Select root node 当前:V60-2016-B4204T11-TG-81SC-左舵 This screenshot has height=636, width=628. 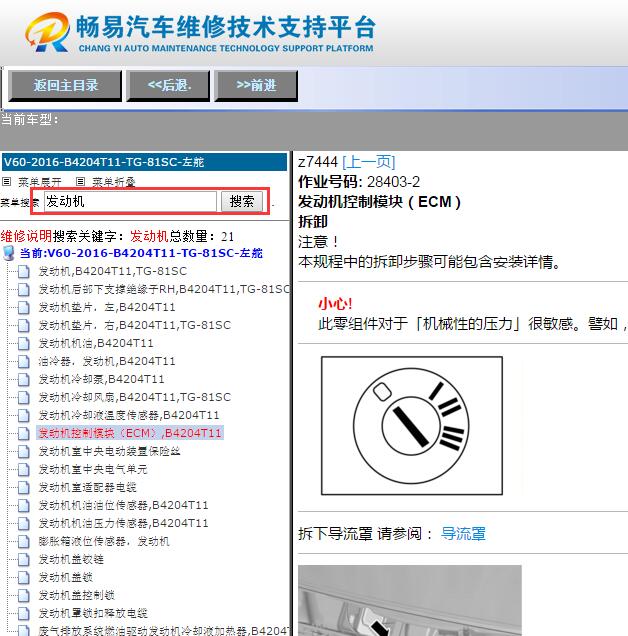pyautogui.click(x=141, y=253)
